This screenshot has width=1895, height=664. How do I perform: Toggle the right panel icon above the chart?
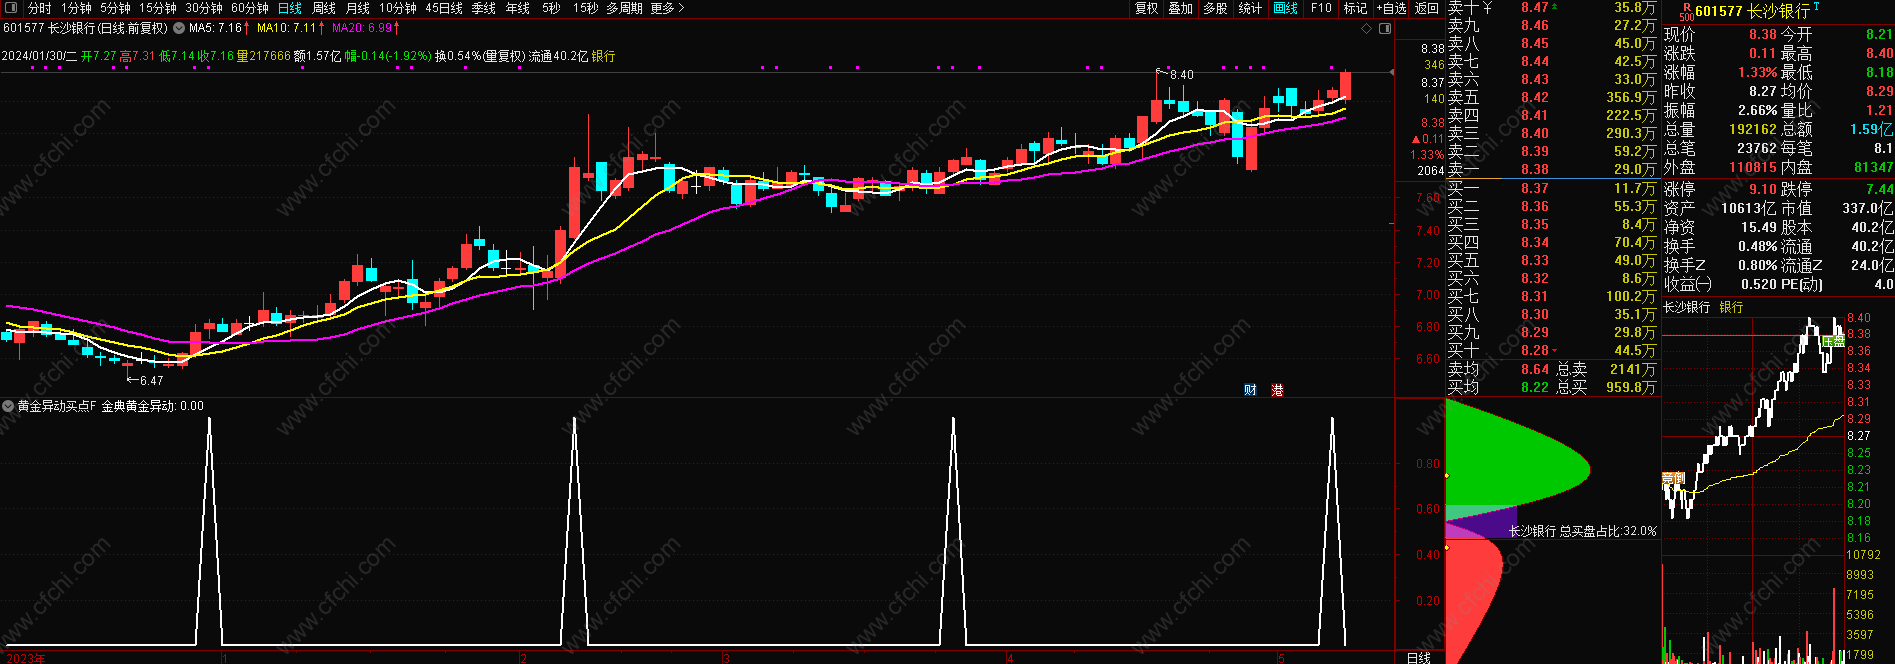pos(1385,29)
